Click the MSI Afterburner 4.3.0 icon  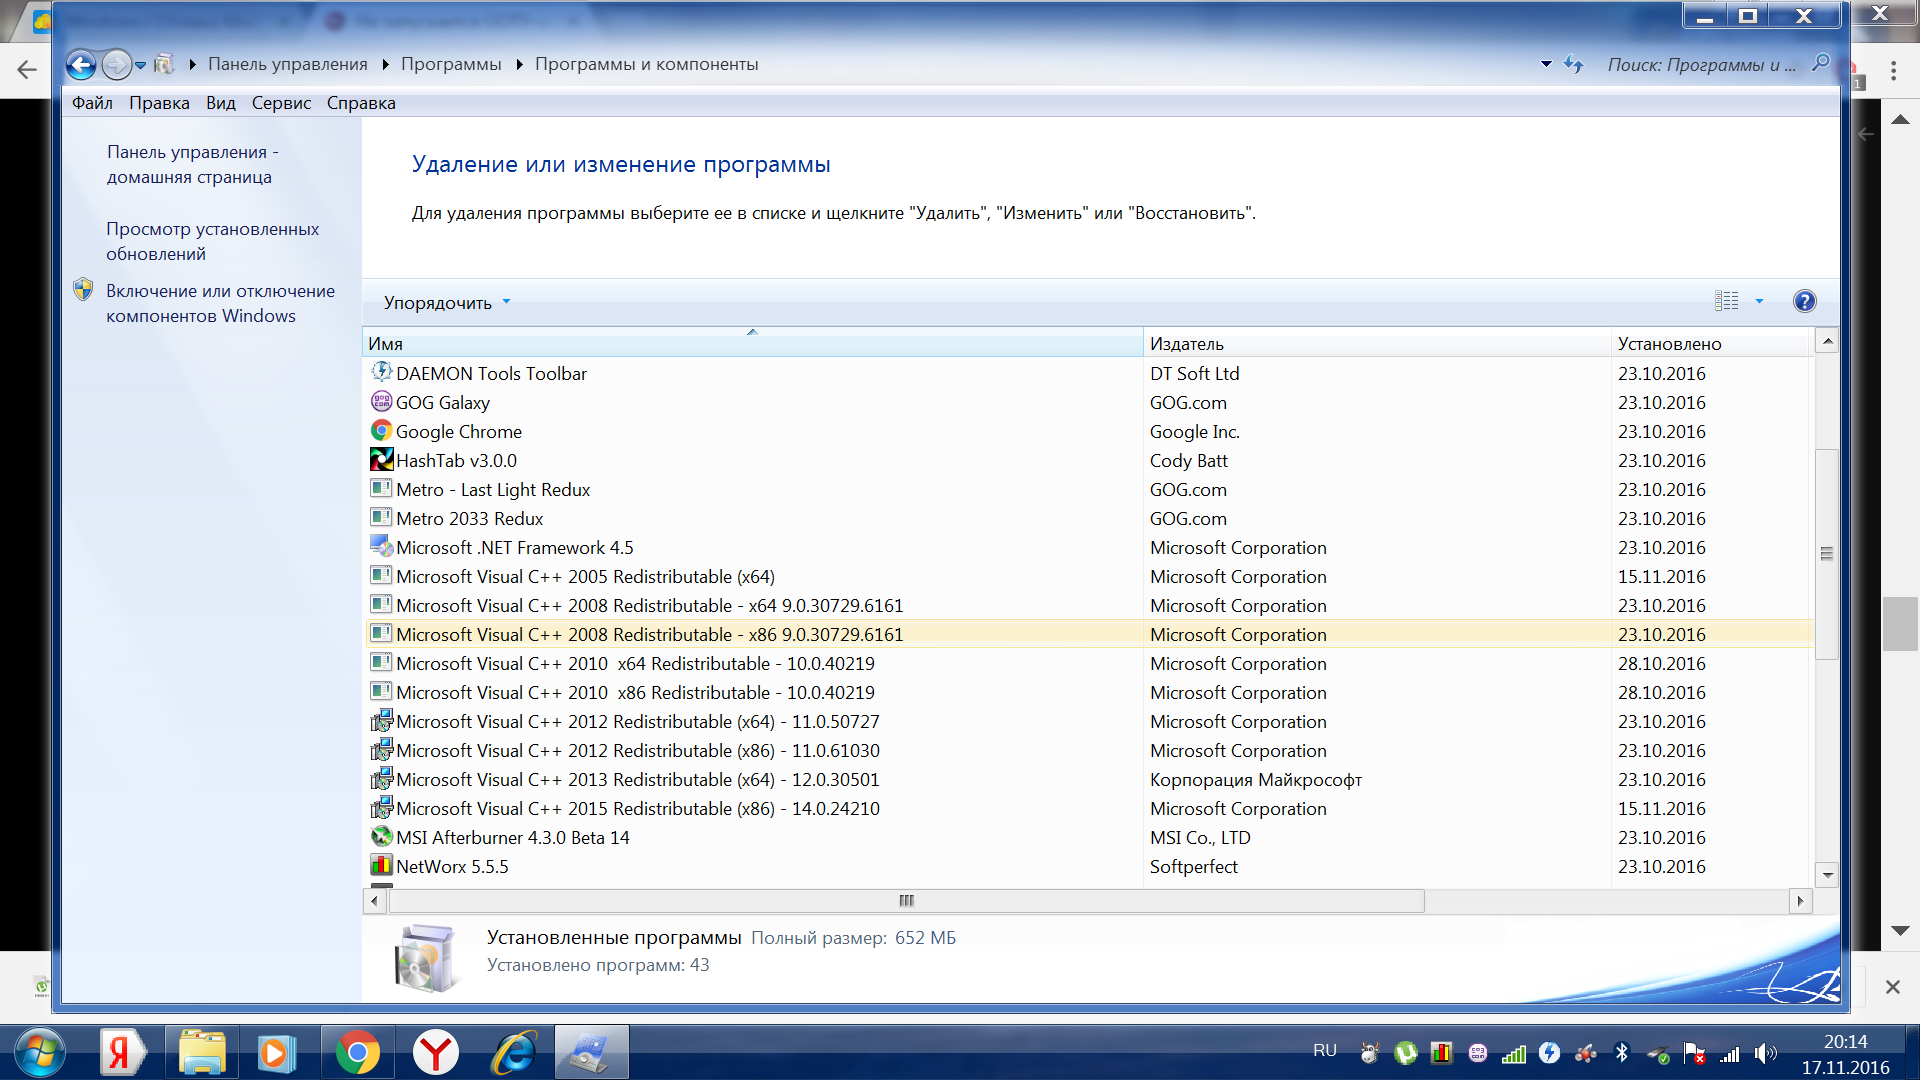pos(381,837)
